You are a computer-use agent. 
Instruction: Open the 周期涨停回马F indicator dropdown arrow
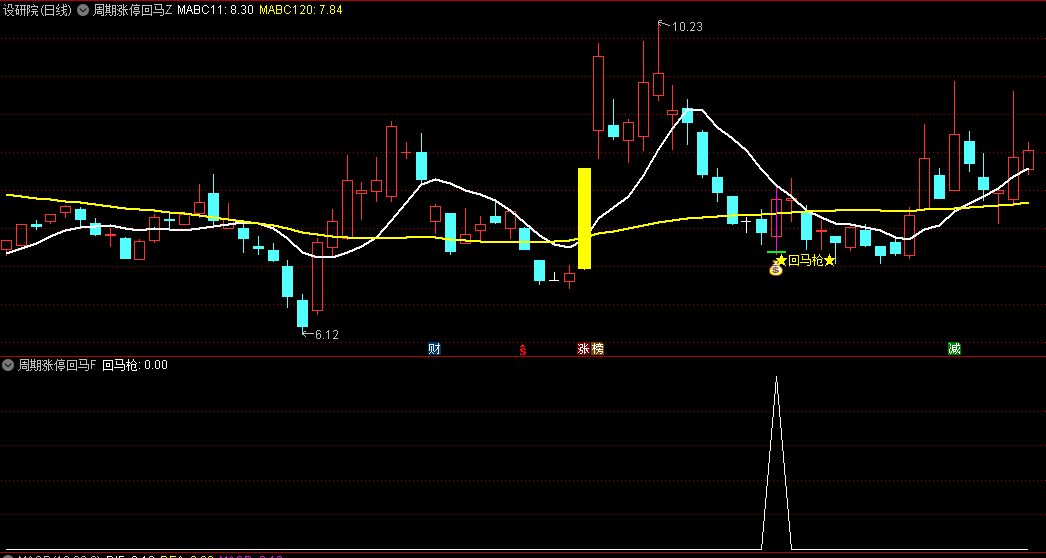8,365
